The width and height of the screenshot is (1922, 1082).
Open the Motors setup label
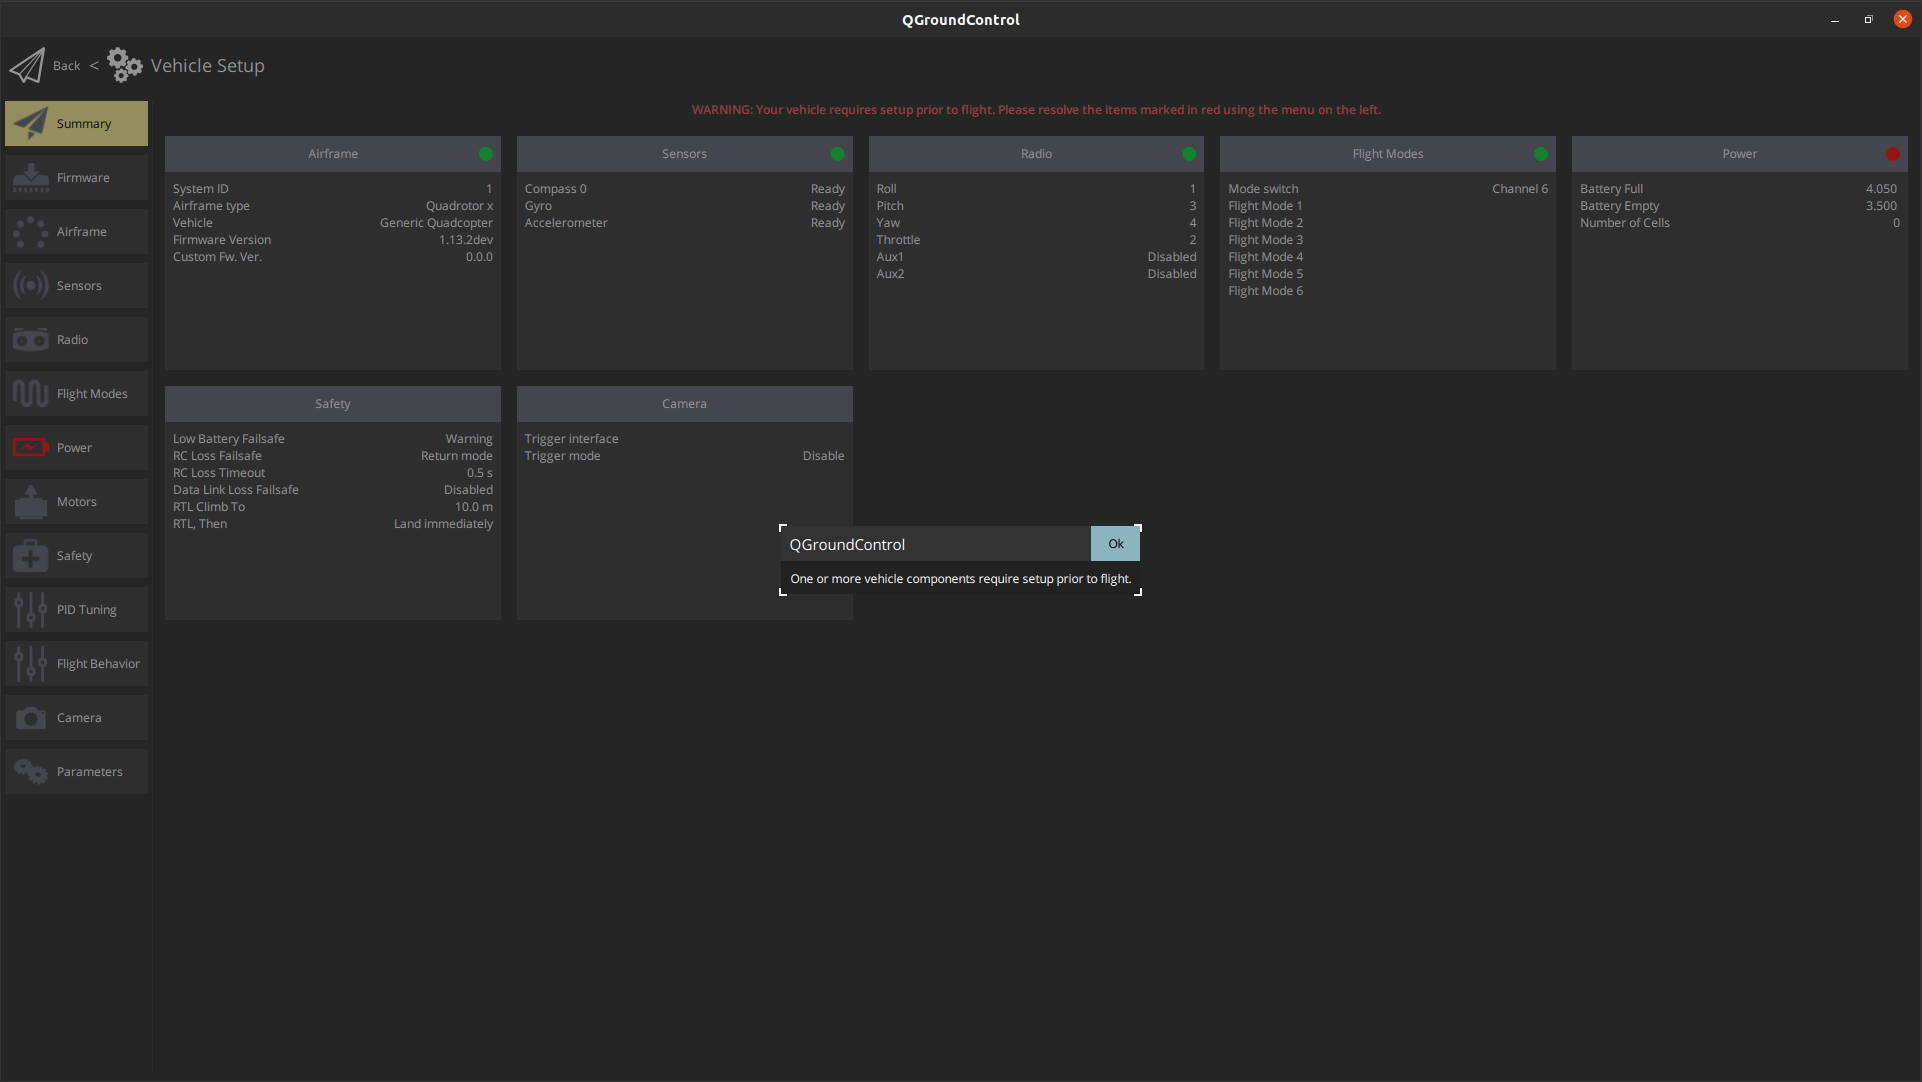tap(77, 502)
